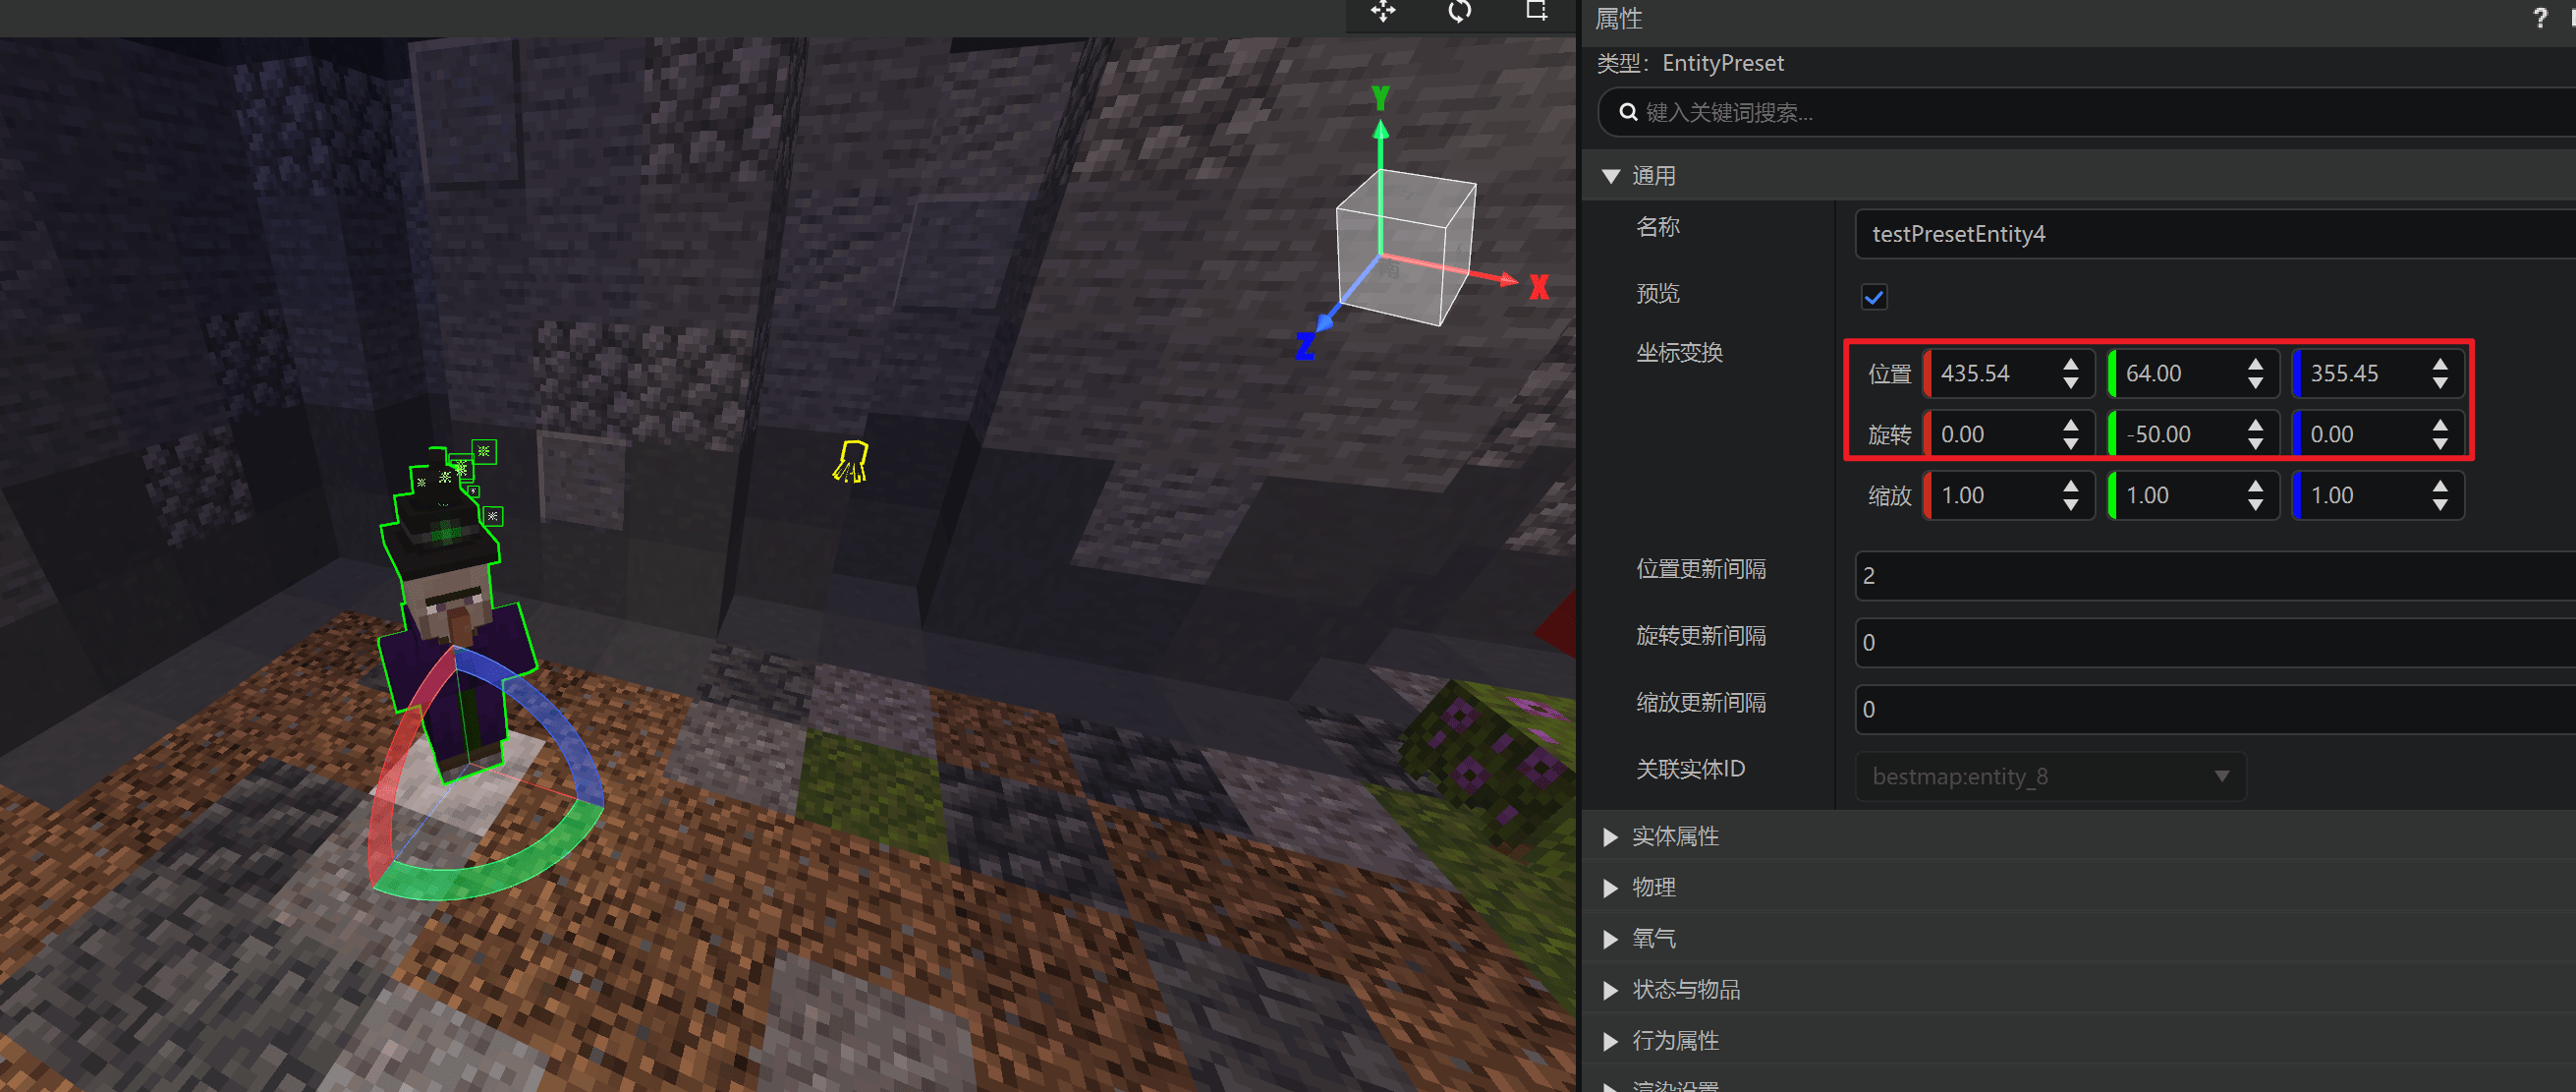Screen dimensions: 2576x1092
Task: Increase position X with the up arrow
Action: coord(2071,364)
